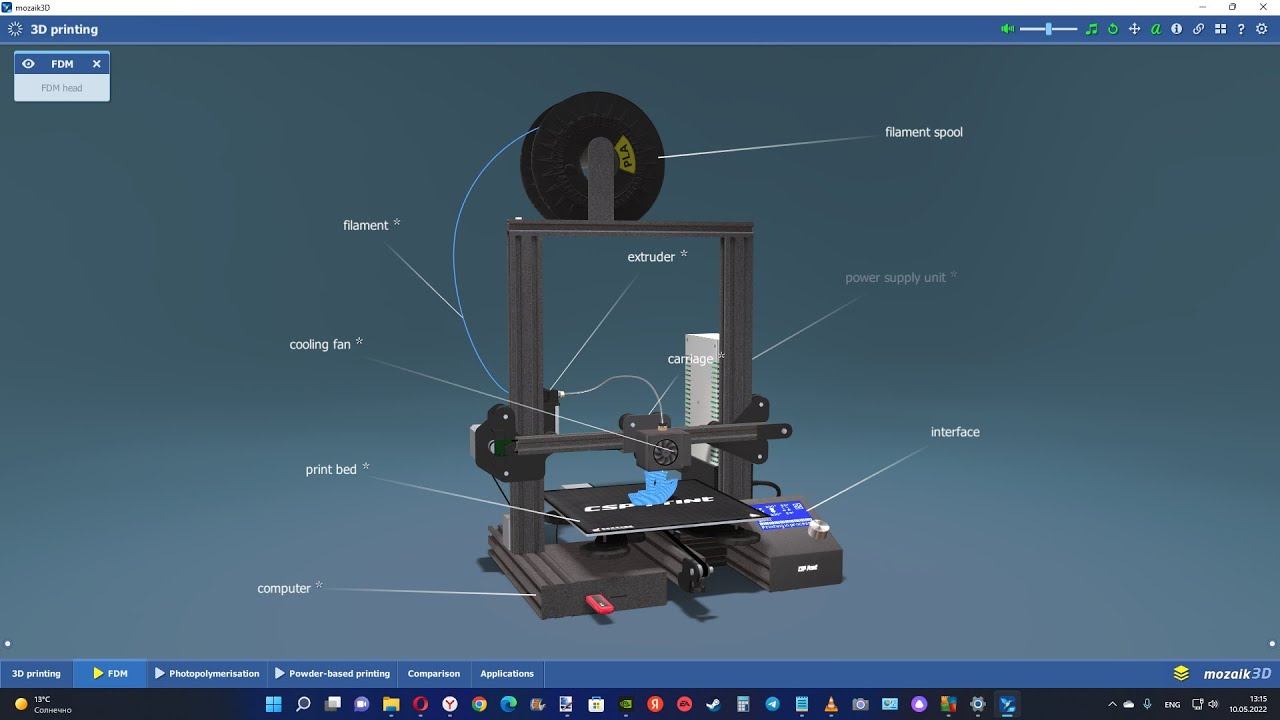Click the system tray microphone icon
This screenshot has height=720, width=1280.
[1147, 704]
